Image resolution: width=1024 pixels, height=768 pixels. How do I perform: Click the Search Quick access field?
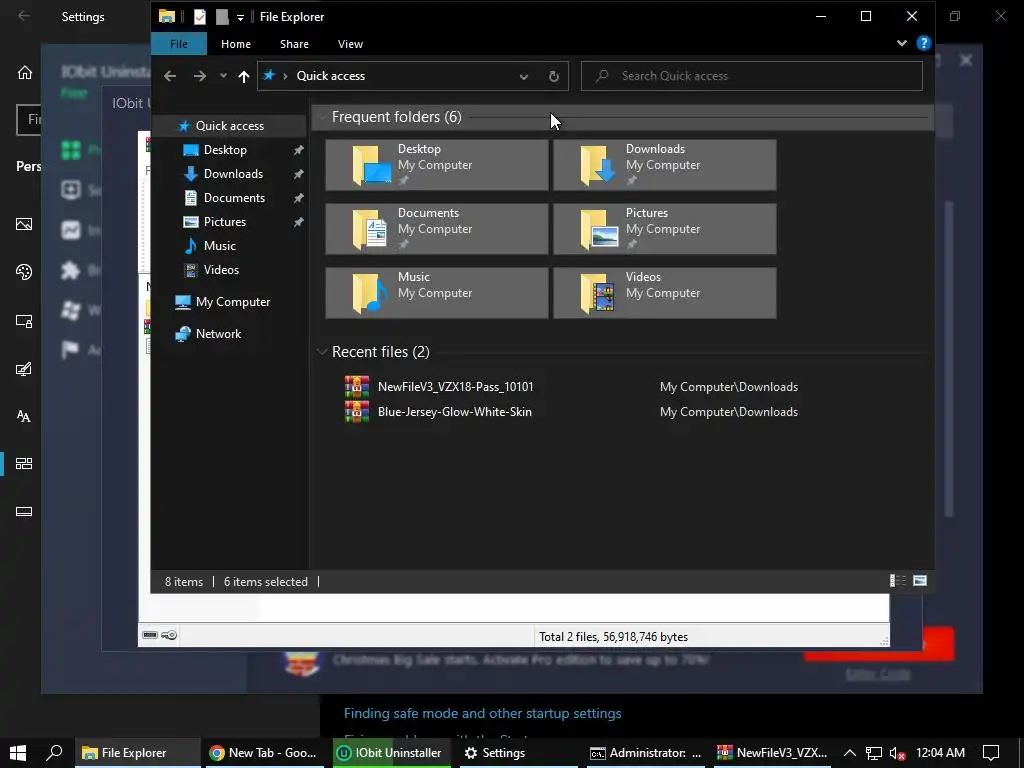pyautogui.click(x=752, y=76)
